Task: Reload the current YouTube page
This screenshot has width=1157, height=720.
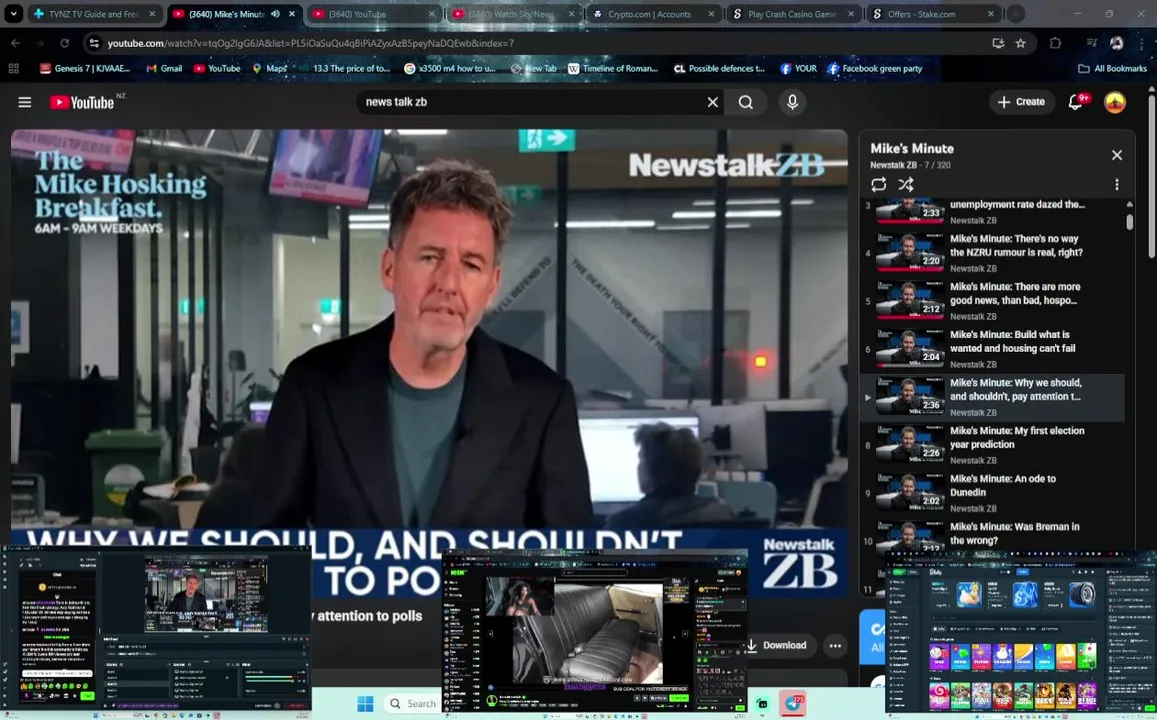Action: pyautogui.click(x=64, y=44)
